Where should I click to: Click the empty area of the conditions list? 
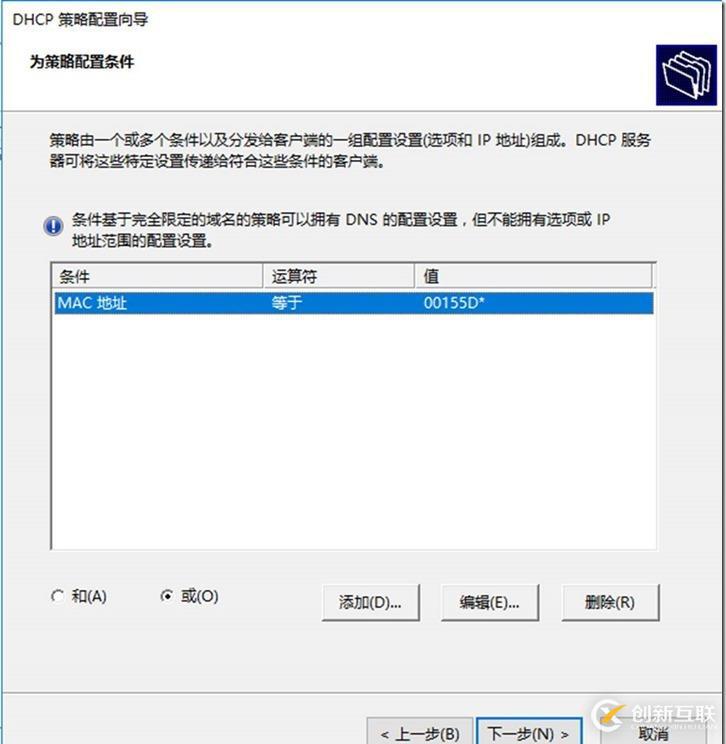click(x=354, y=432)
